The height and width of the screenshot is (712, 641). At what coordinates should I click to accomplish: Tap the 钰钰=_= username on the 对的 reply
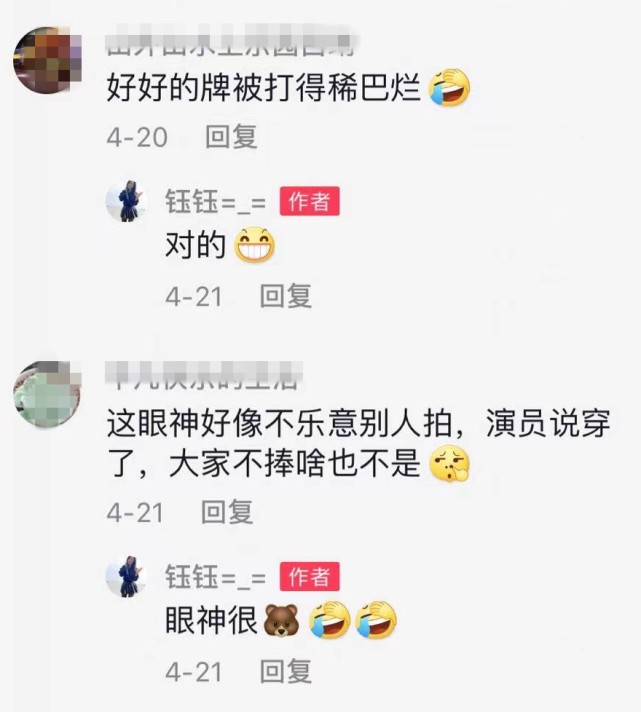pos(216,202)
